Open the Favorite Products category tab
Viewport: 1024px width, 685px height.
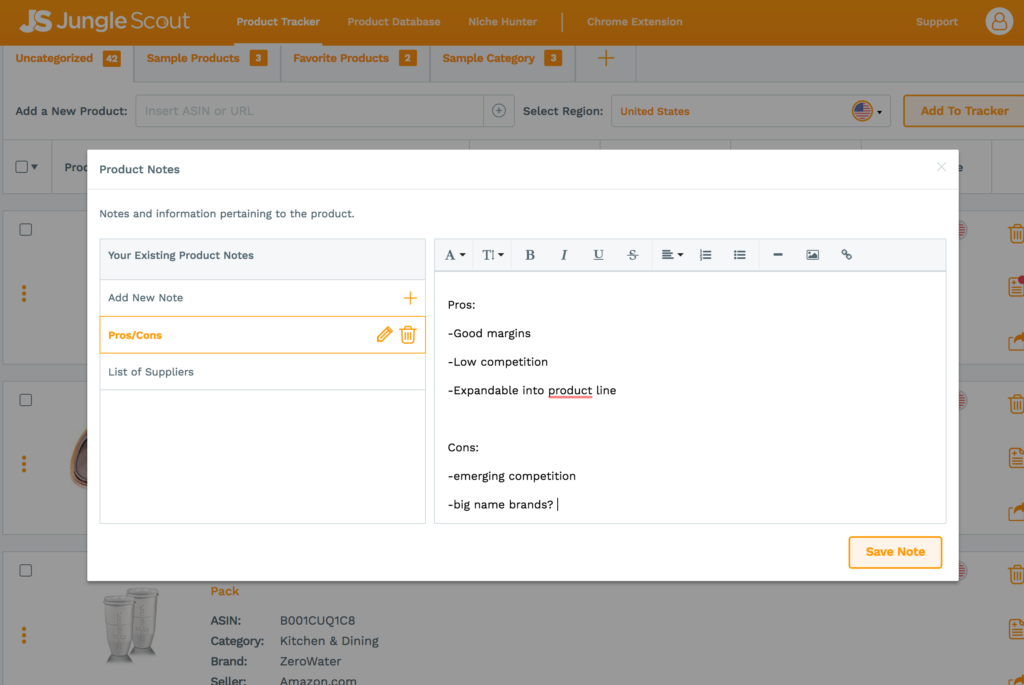pyautogui.click(x=341, y=58)
